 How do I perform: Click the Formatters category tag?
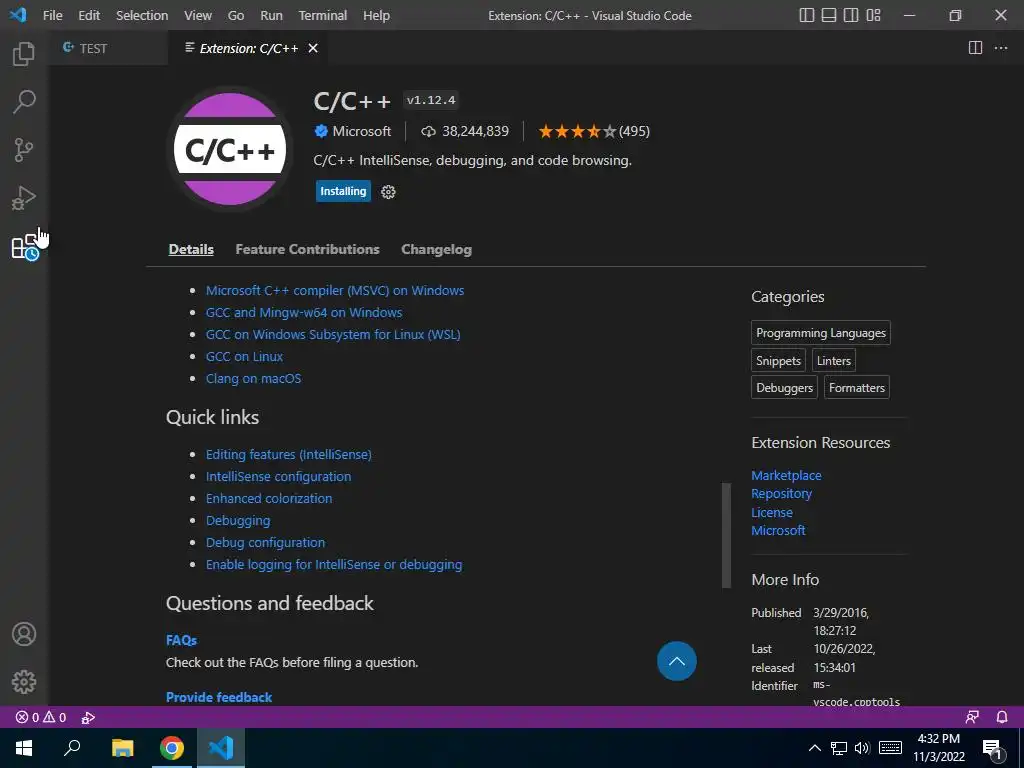[857, 387]
